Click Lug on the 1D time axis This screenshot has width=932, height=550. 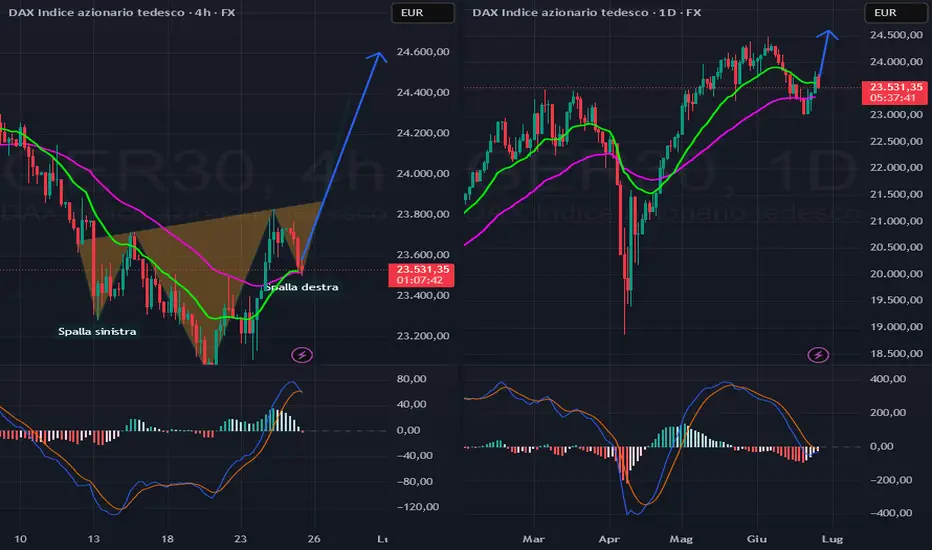point(832,539)
